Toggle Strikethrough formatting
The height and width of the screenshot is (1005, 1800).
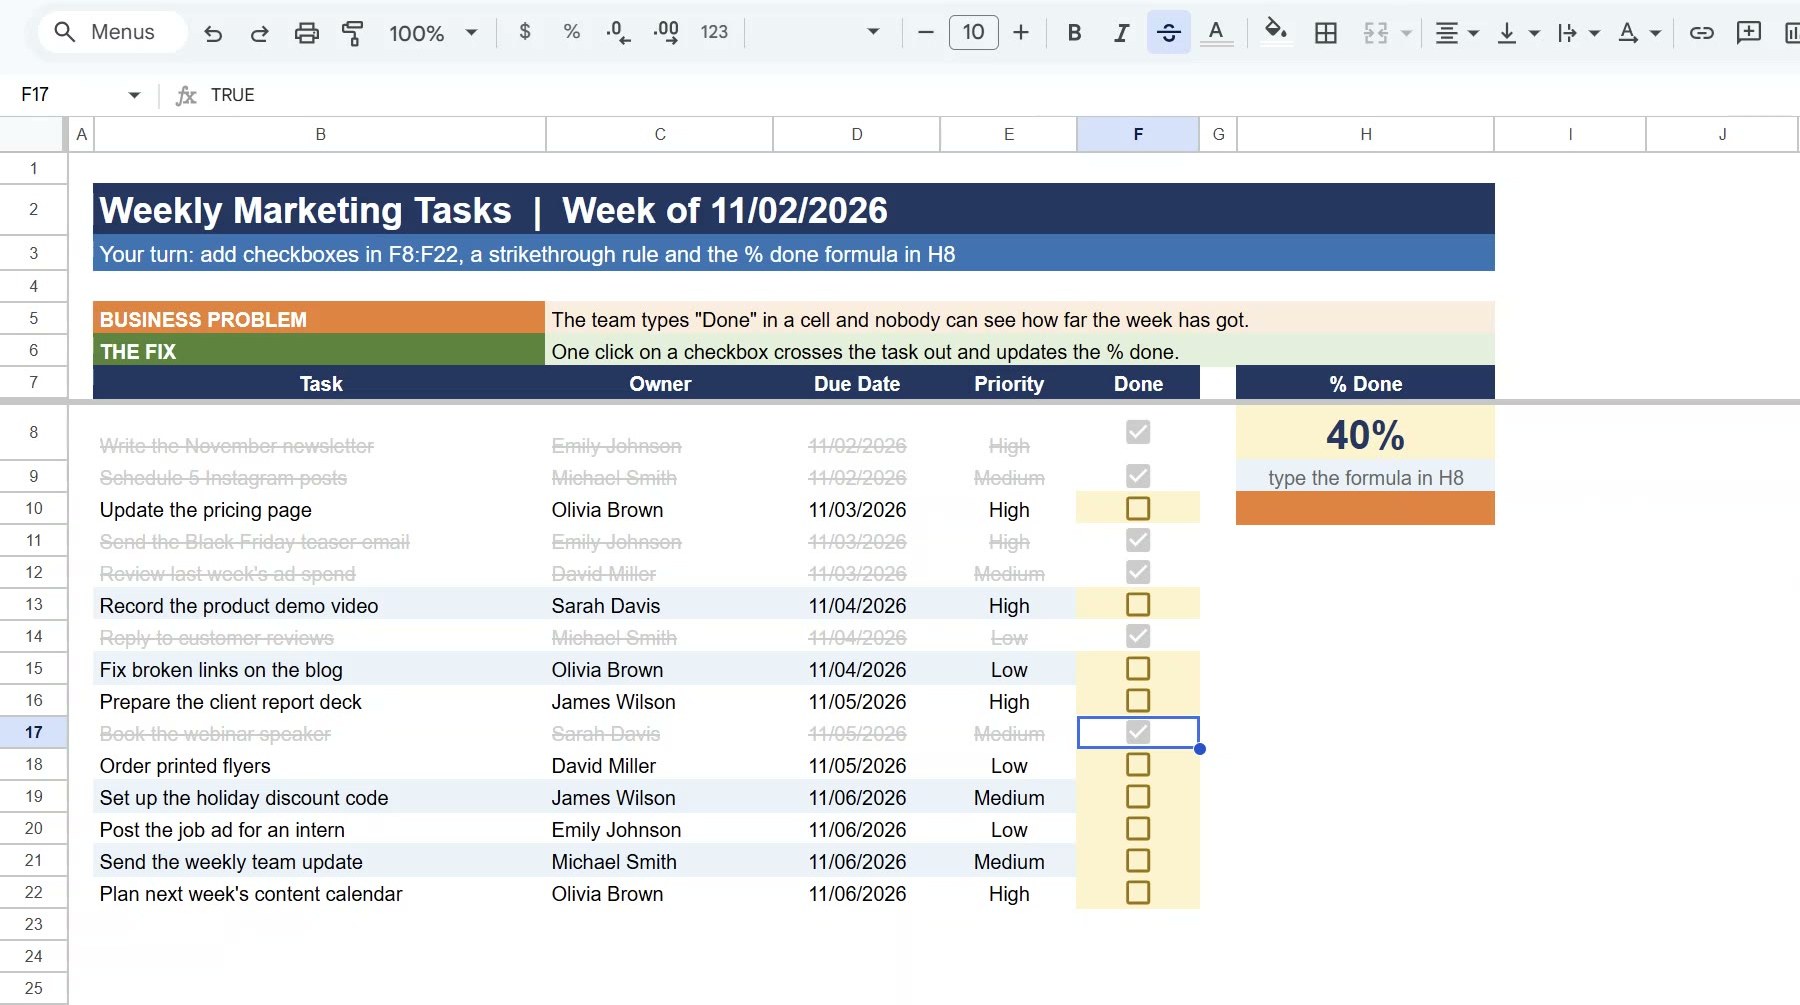click(1168, 32)
